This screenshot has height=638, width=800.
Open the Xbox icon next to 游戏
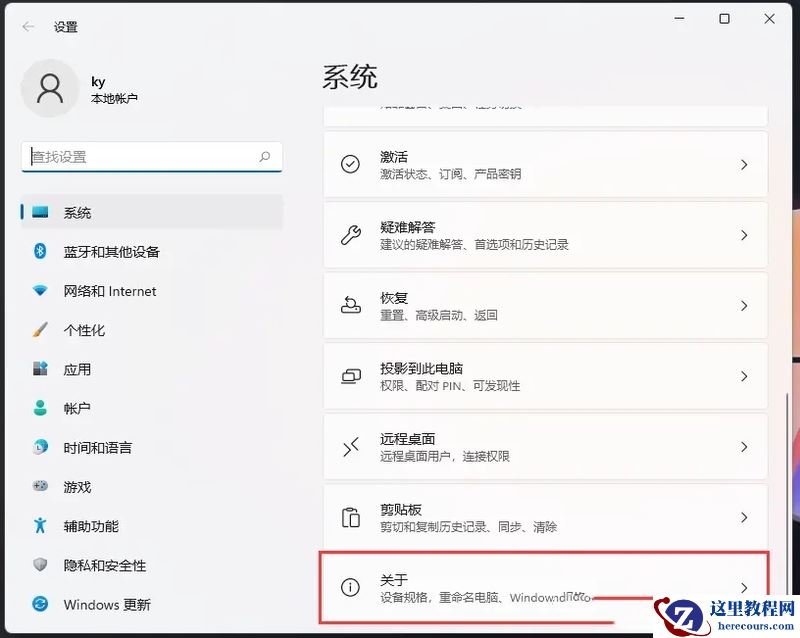(38, 487)
